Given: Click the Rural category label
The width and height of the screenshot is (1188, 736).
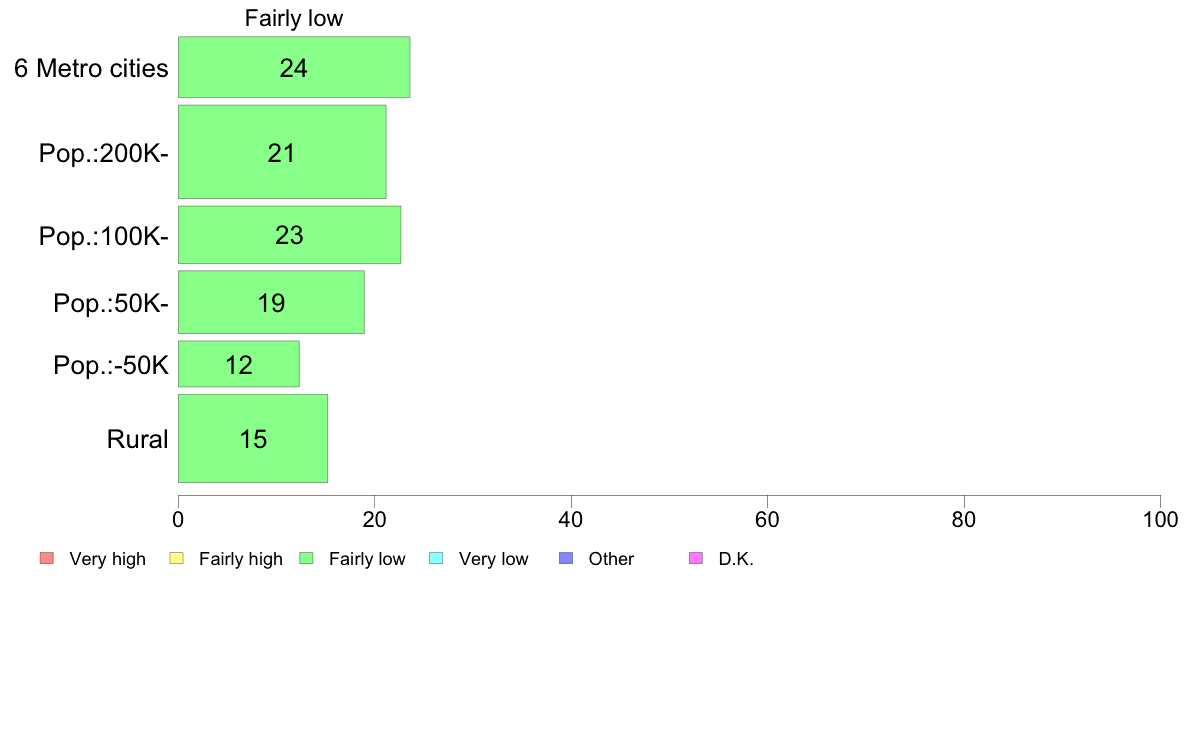Looking at the screenshot, I should [137, 439].
